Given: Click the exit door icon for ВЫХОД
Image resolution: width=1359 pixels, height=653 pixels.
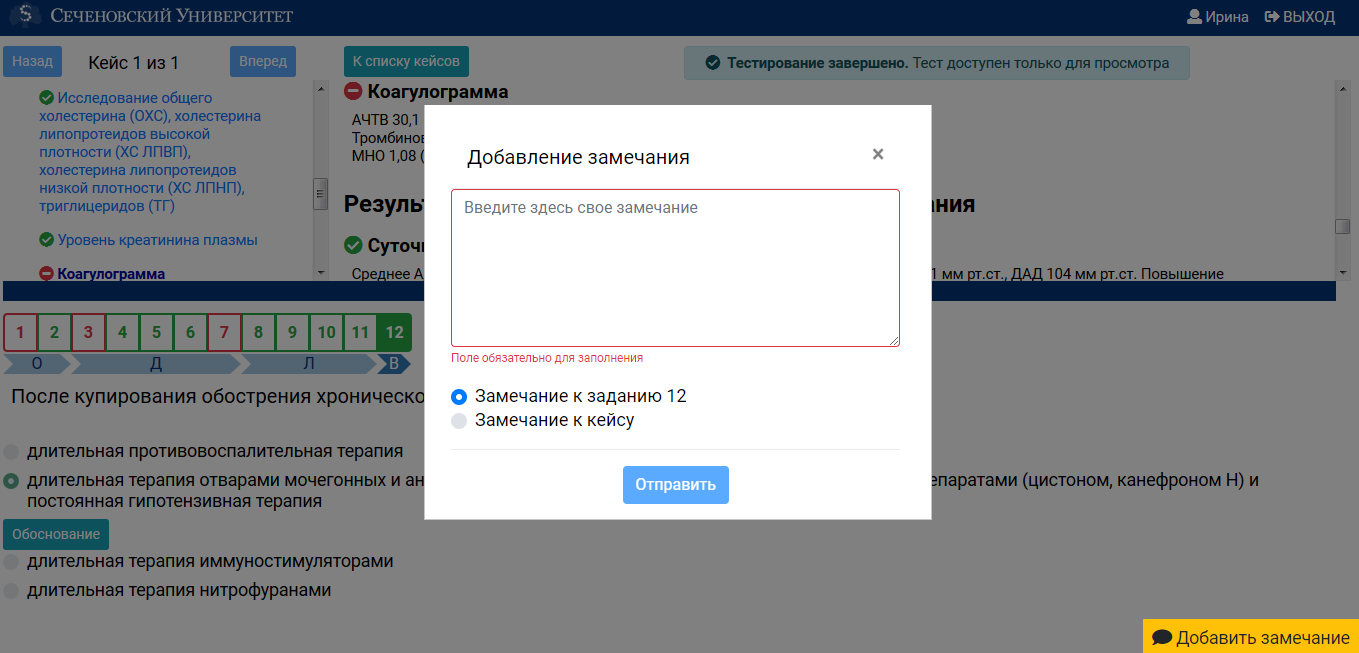Looking at the screenshot, I should coord(1273,16).
